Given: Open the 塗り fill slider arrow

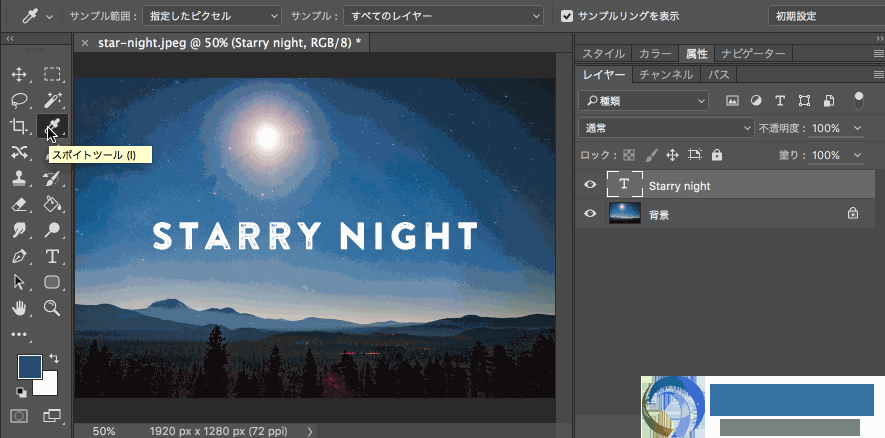Looking at the screenshot, I should pos(858,155).
